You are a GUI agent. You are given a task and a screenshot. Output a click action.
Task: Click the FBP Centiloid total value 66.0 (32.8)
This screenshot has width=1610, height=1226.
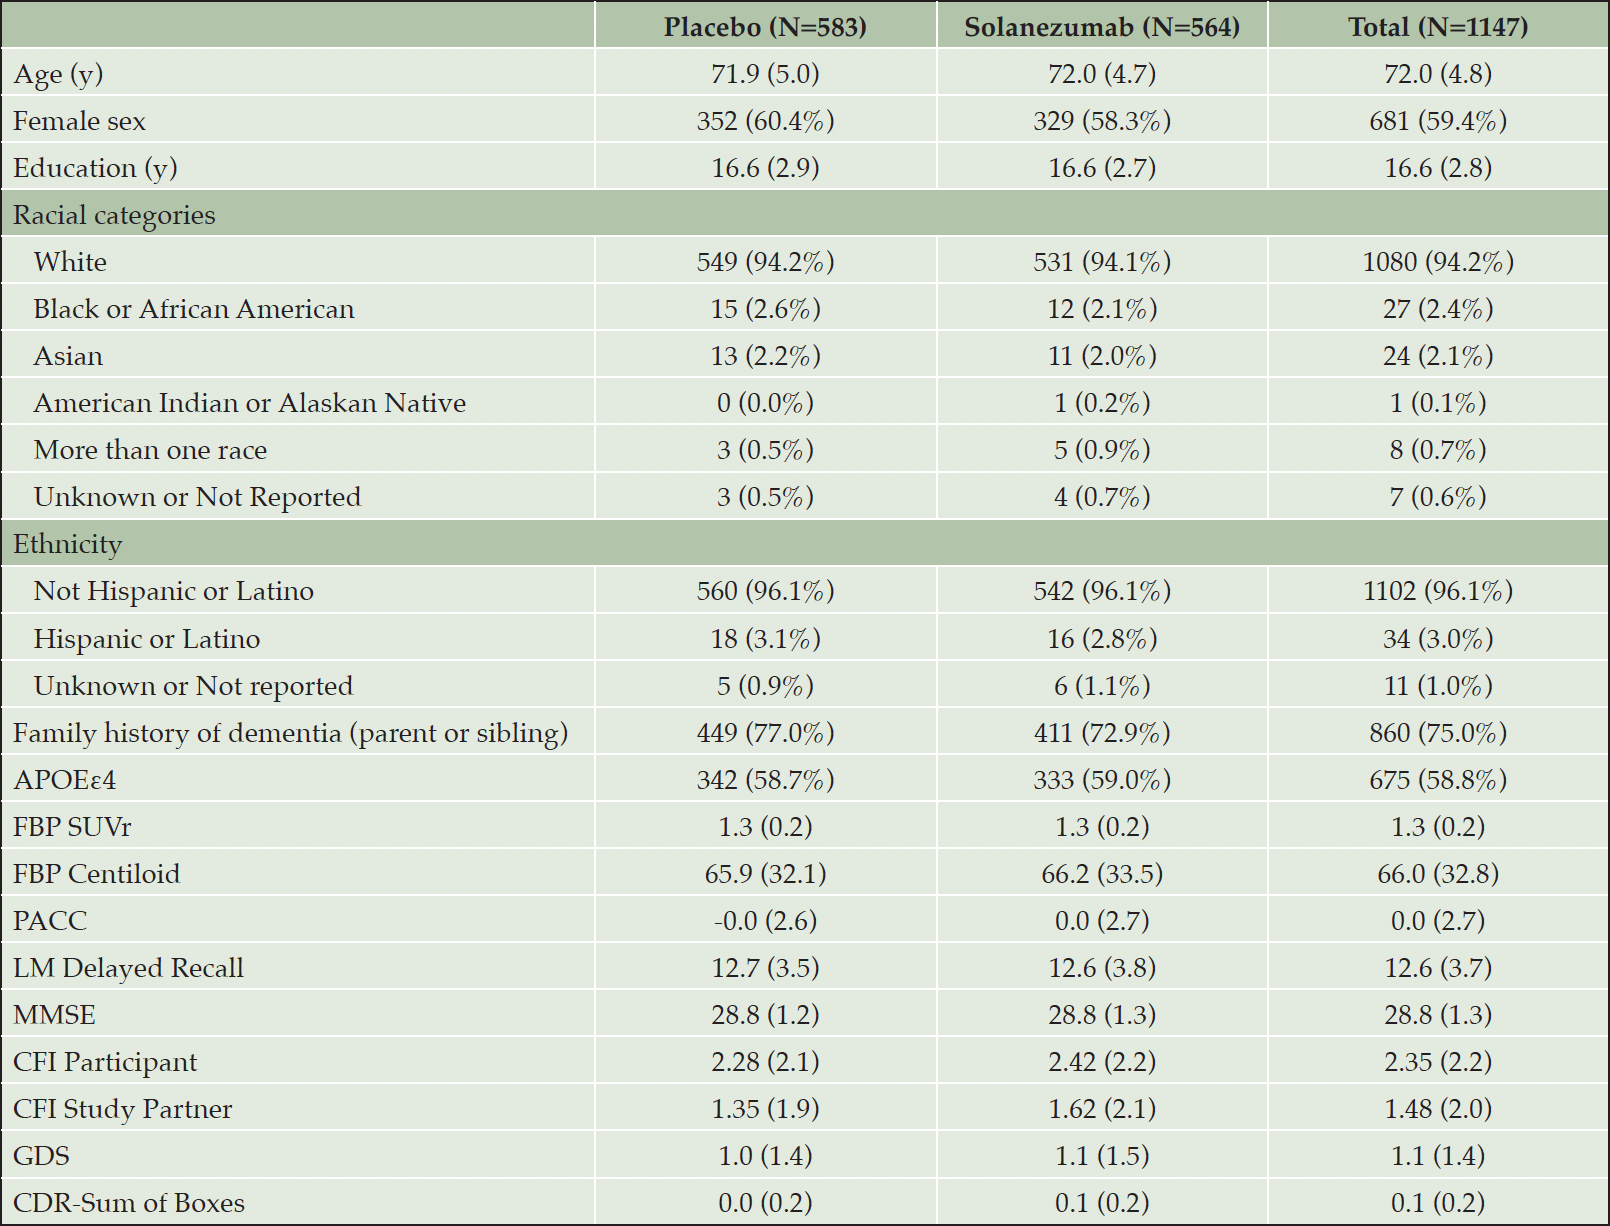(x=1438, y=874)
